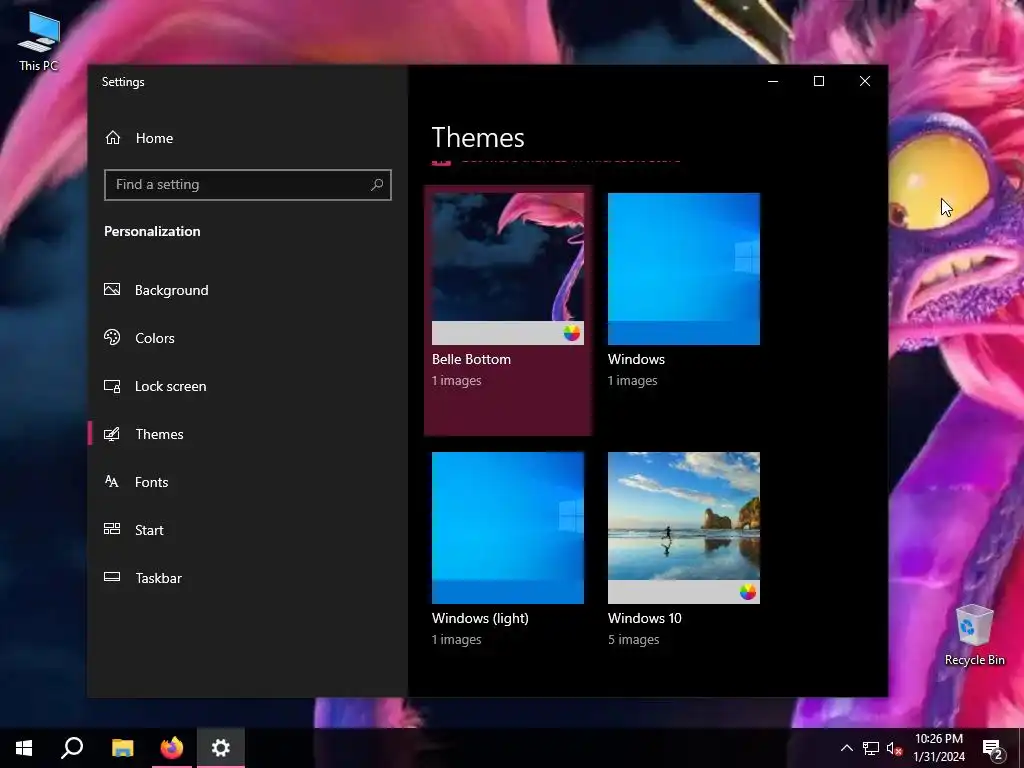The image size is (1024, 768).
Task: Click the Personalization section heading
Action: pyautogui.click(x=152, y=231)
